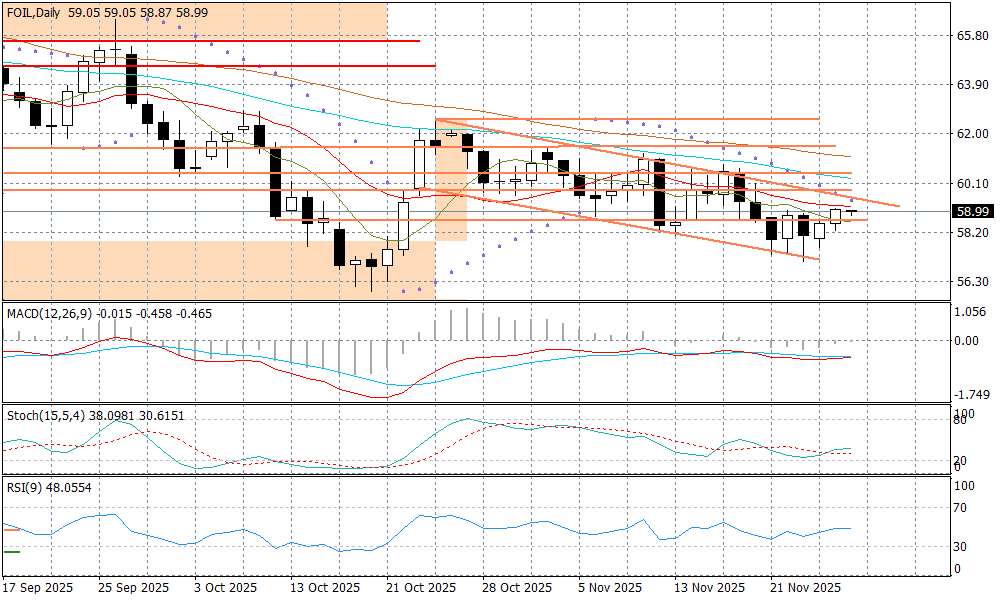Click the current price tag 58.99
Image resolution: width=1000 pixels, height=600 pixels.
pyautogui.click(x=973, y=212)
